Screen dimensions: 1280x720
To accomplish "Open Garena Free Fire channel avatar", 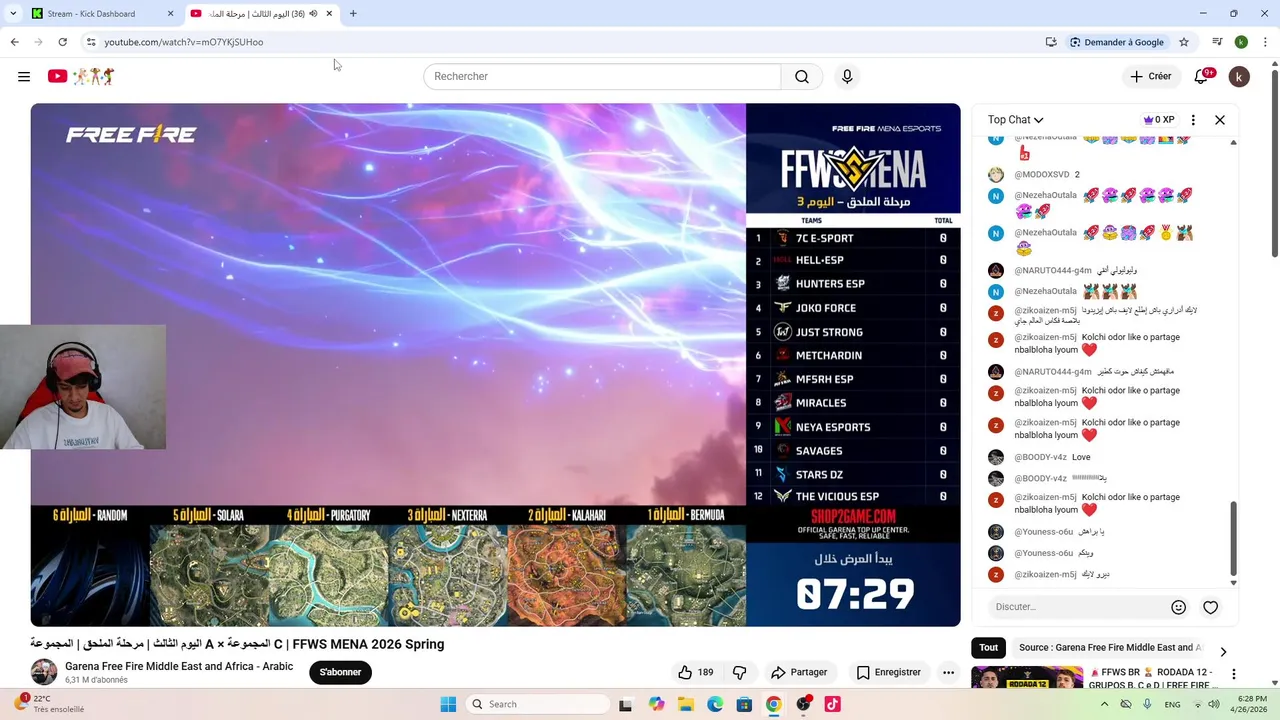I will [44, 672].
